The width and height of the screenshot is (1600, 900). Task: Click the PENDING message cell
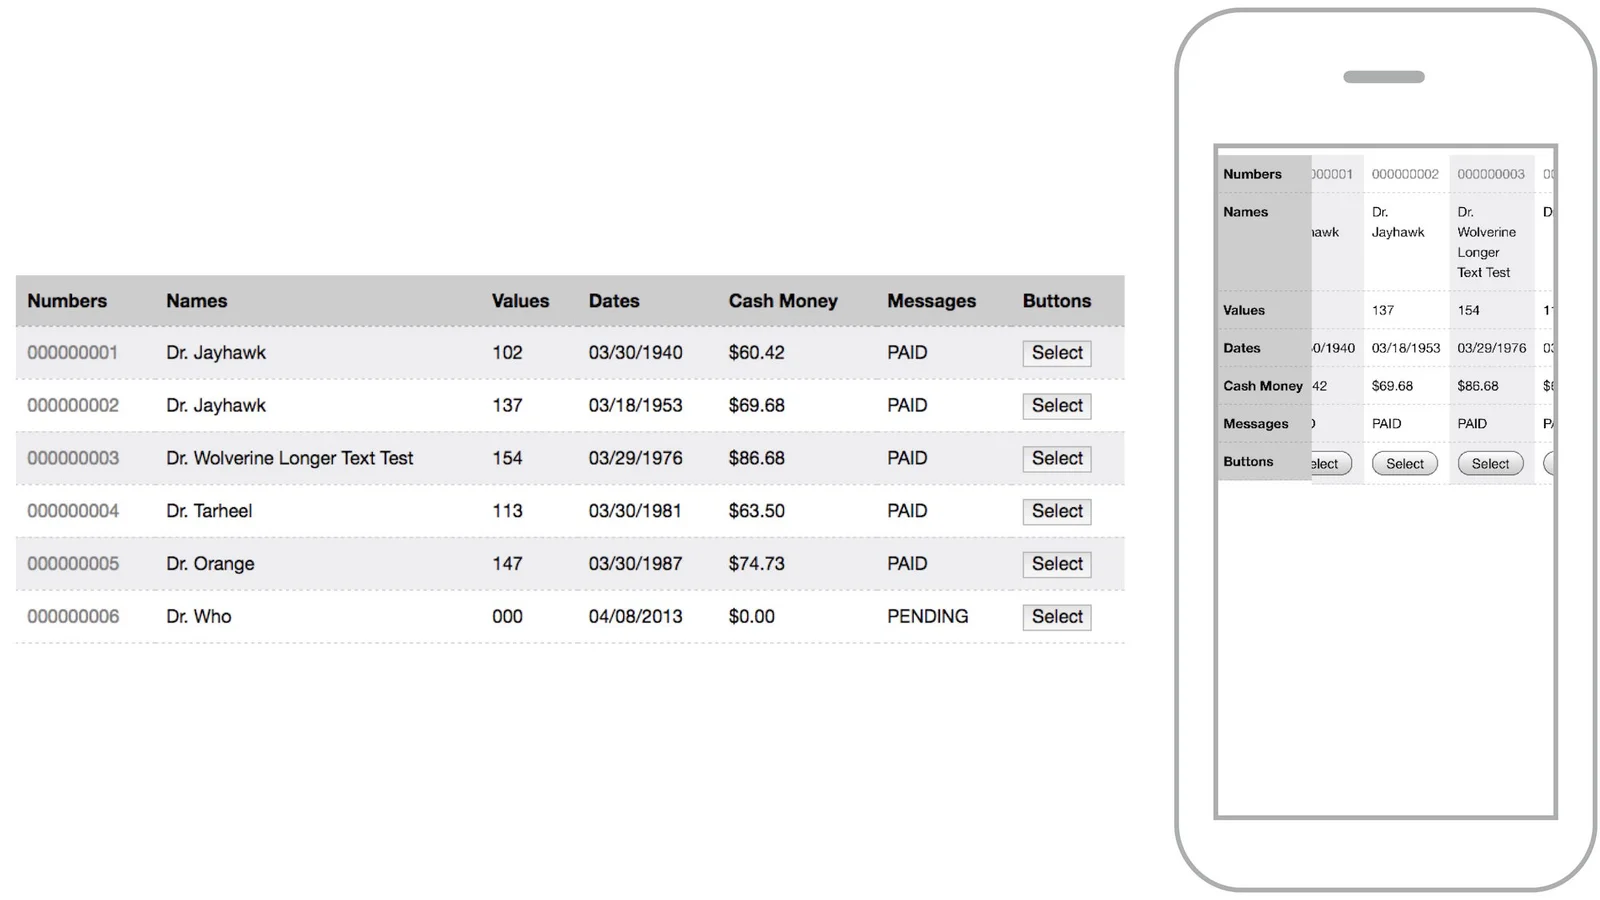927,617
